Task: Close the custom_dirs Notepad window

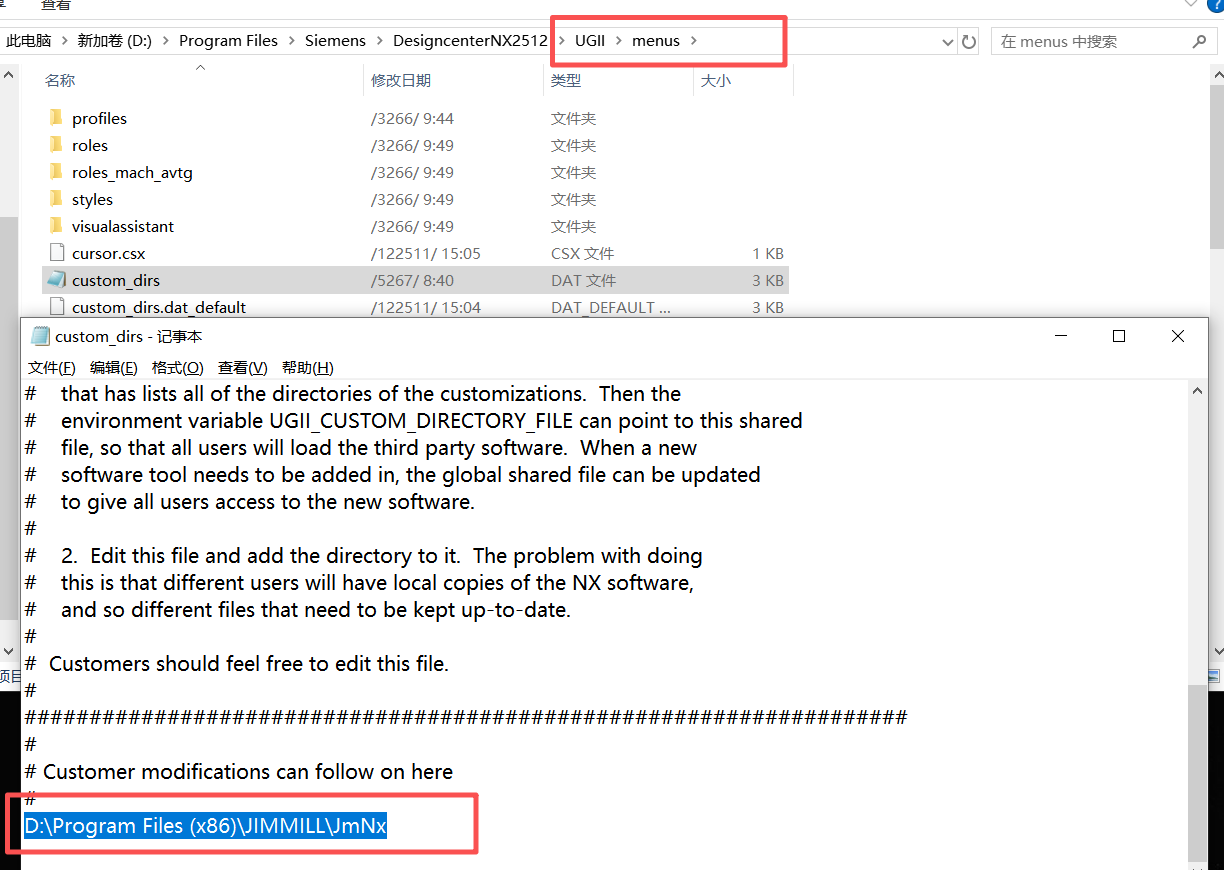Action: pos(1178,336)
